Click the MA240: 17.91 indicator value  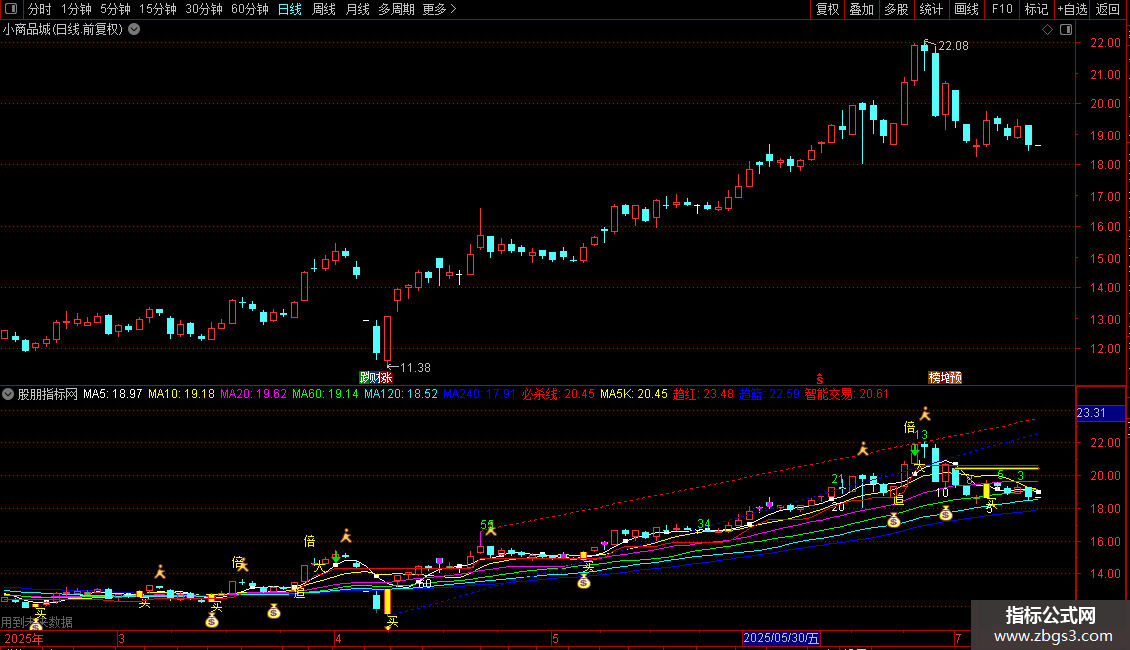pyautogui.click(x=479, y=394)
